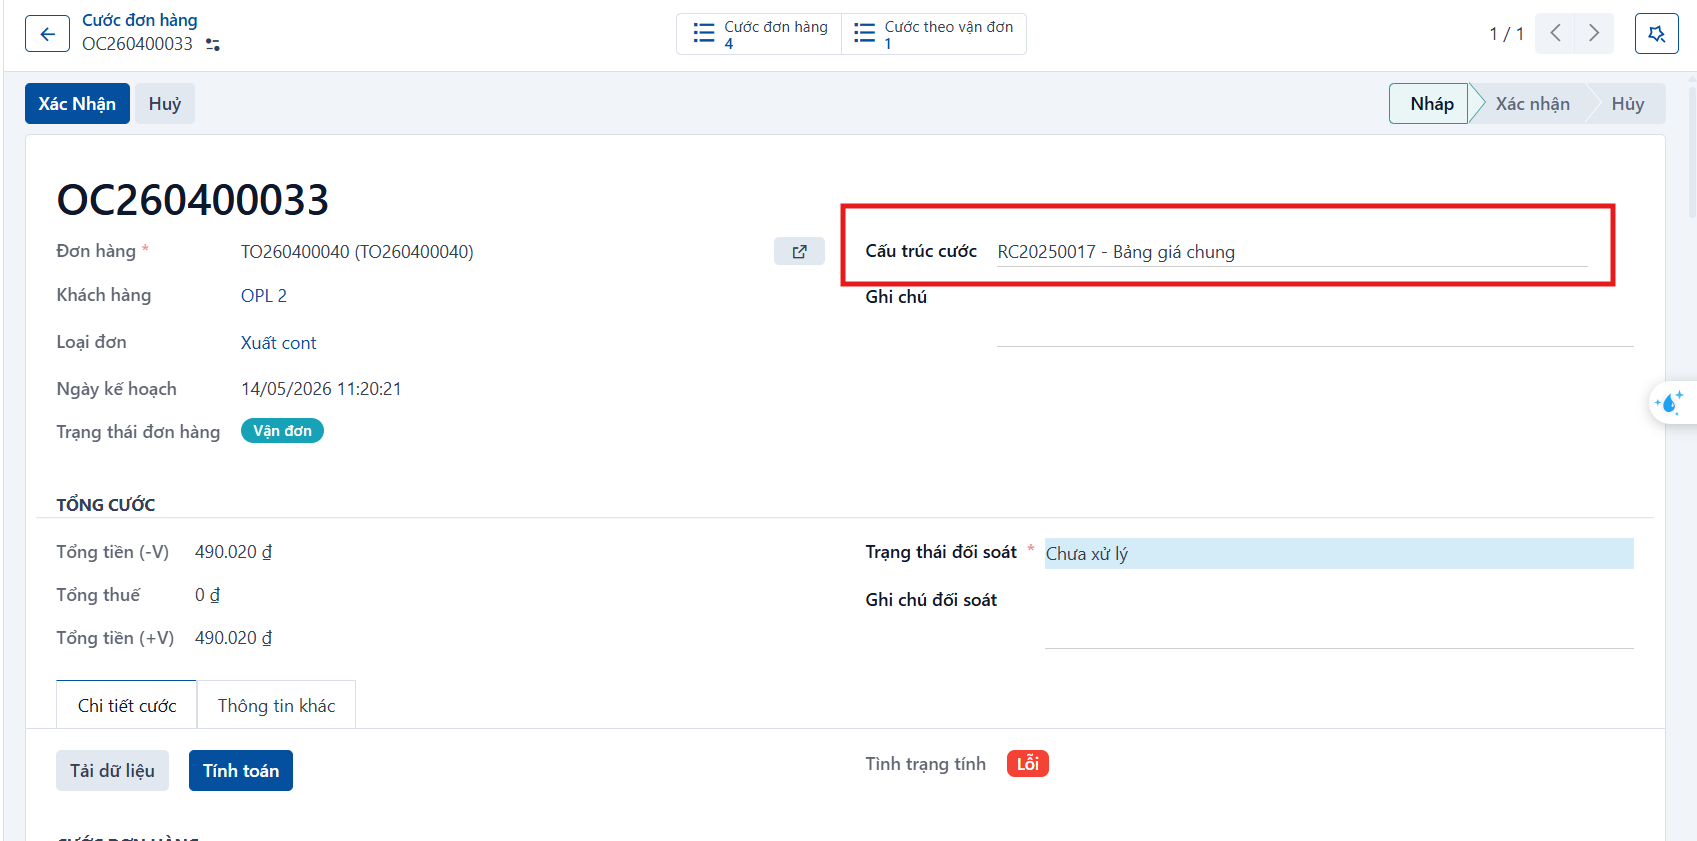Click Ghi chú đối soát input field
This screenshot has width=1697, height=841.
(x=1339, y=618)
